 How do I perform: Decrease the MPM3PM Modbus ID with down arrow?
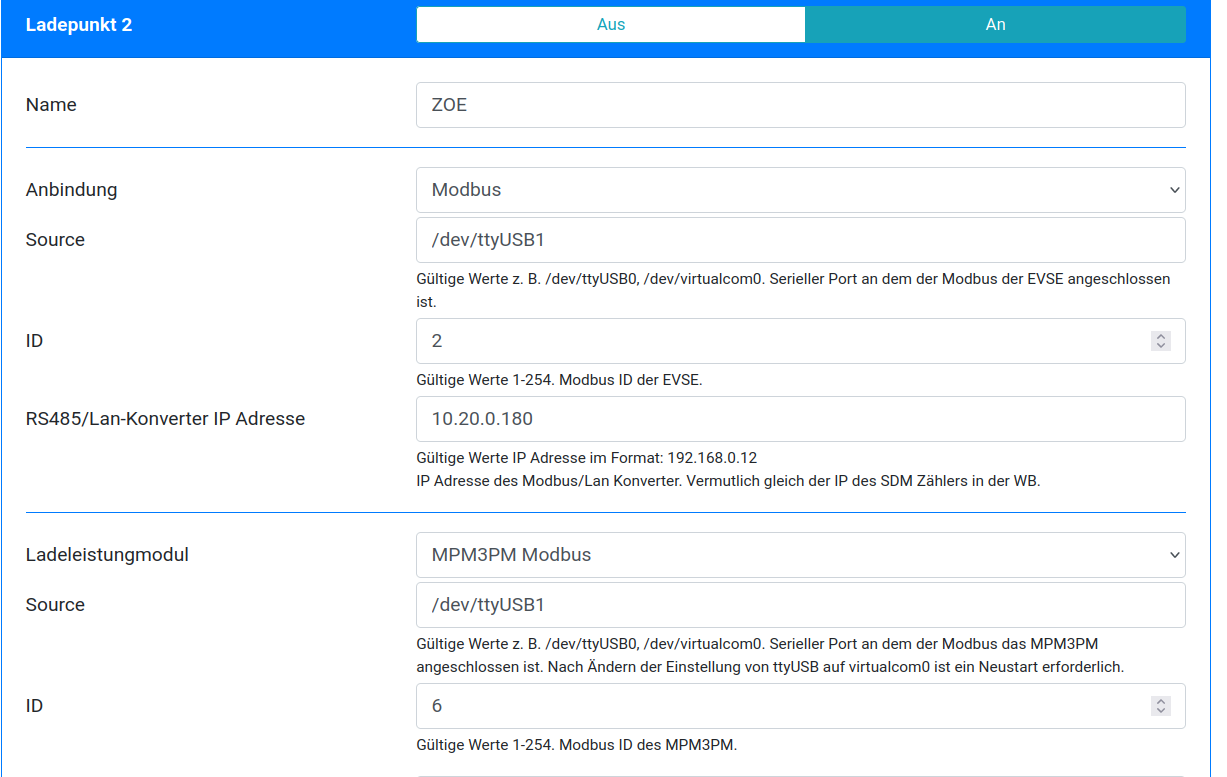point(1161,711)
